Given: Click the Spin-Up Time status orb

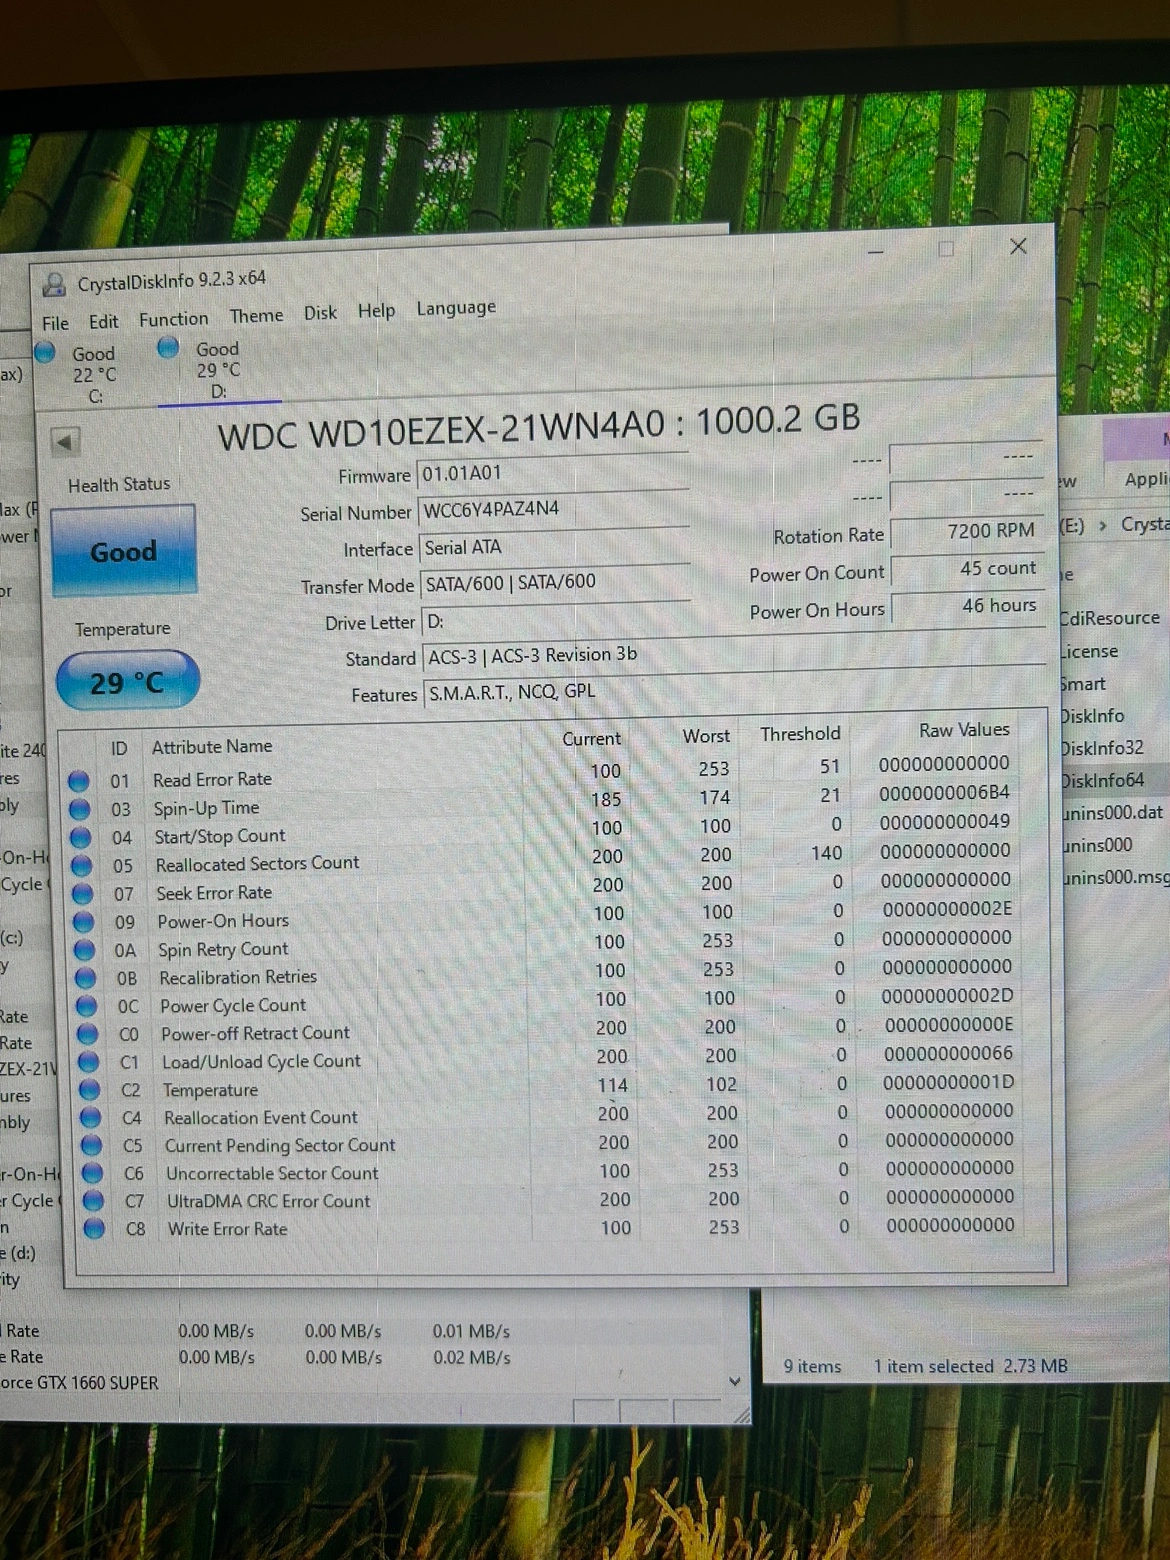Looking at the screenshot, I should click(x=80, y=810).
